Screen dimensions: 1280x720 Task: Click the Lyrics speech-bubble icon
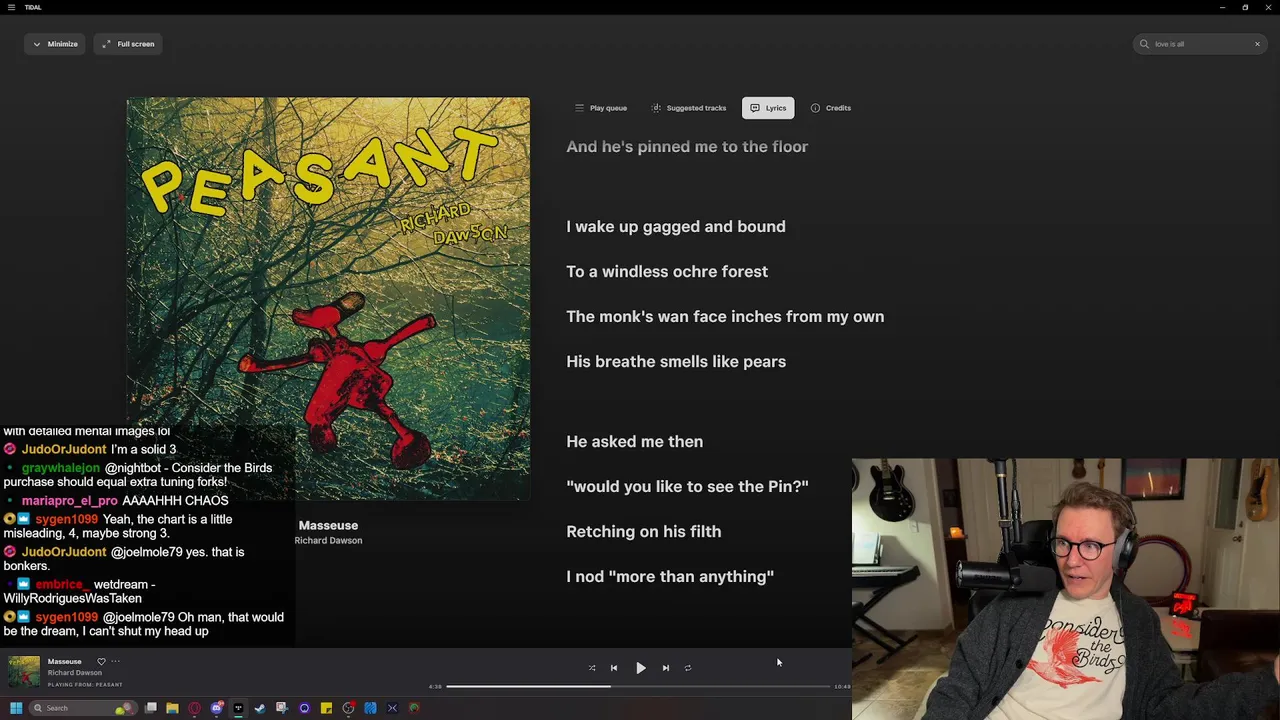click(x=755, y=108)
